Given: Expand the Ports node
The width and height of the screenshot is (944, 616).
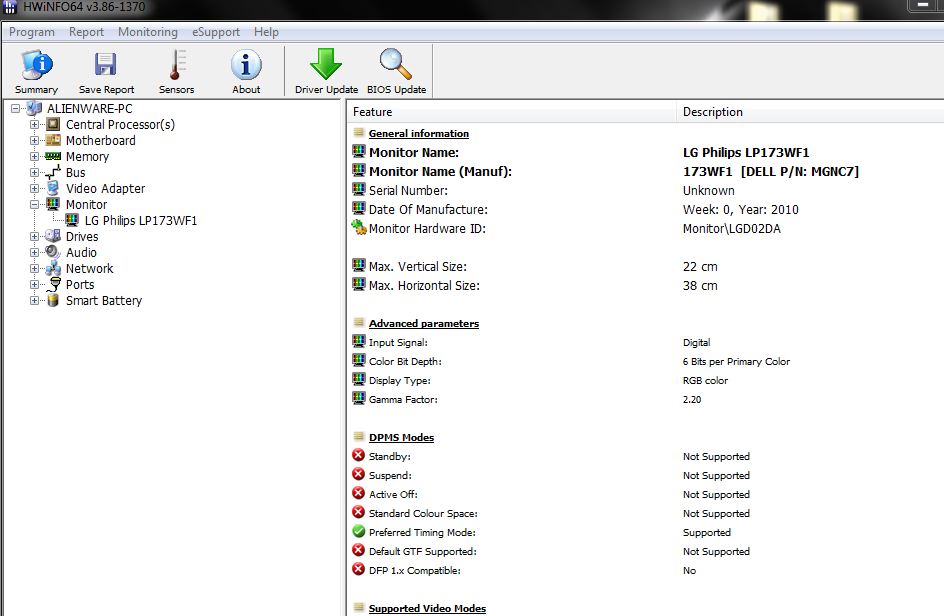Looking at the screenshot, I should tap(34, 284).
